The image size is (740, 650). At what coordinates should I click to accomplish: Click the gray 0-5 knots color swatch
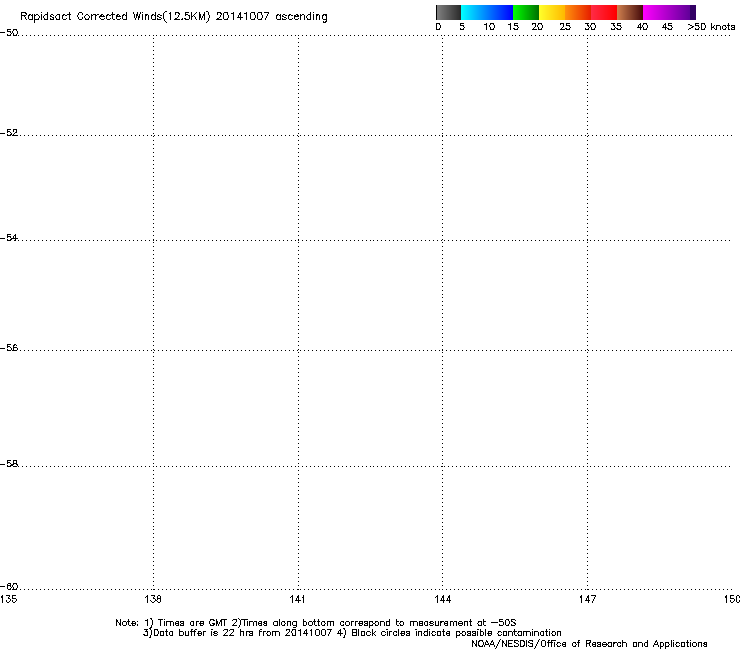[448, 12]
